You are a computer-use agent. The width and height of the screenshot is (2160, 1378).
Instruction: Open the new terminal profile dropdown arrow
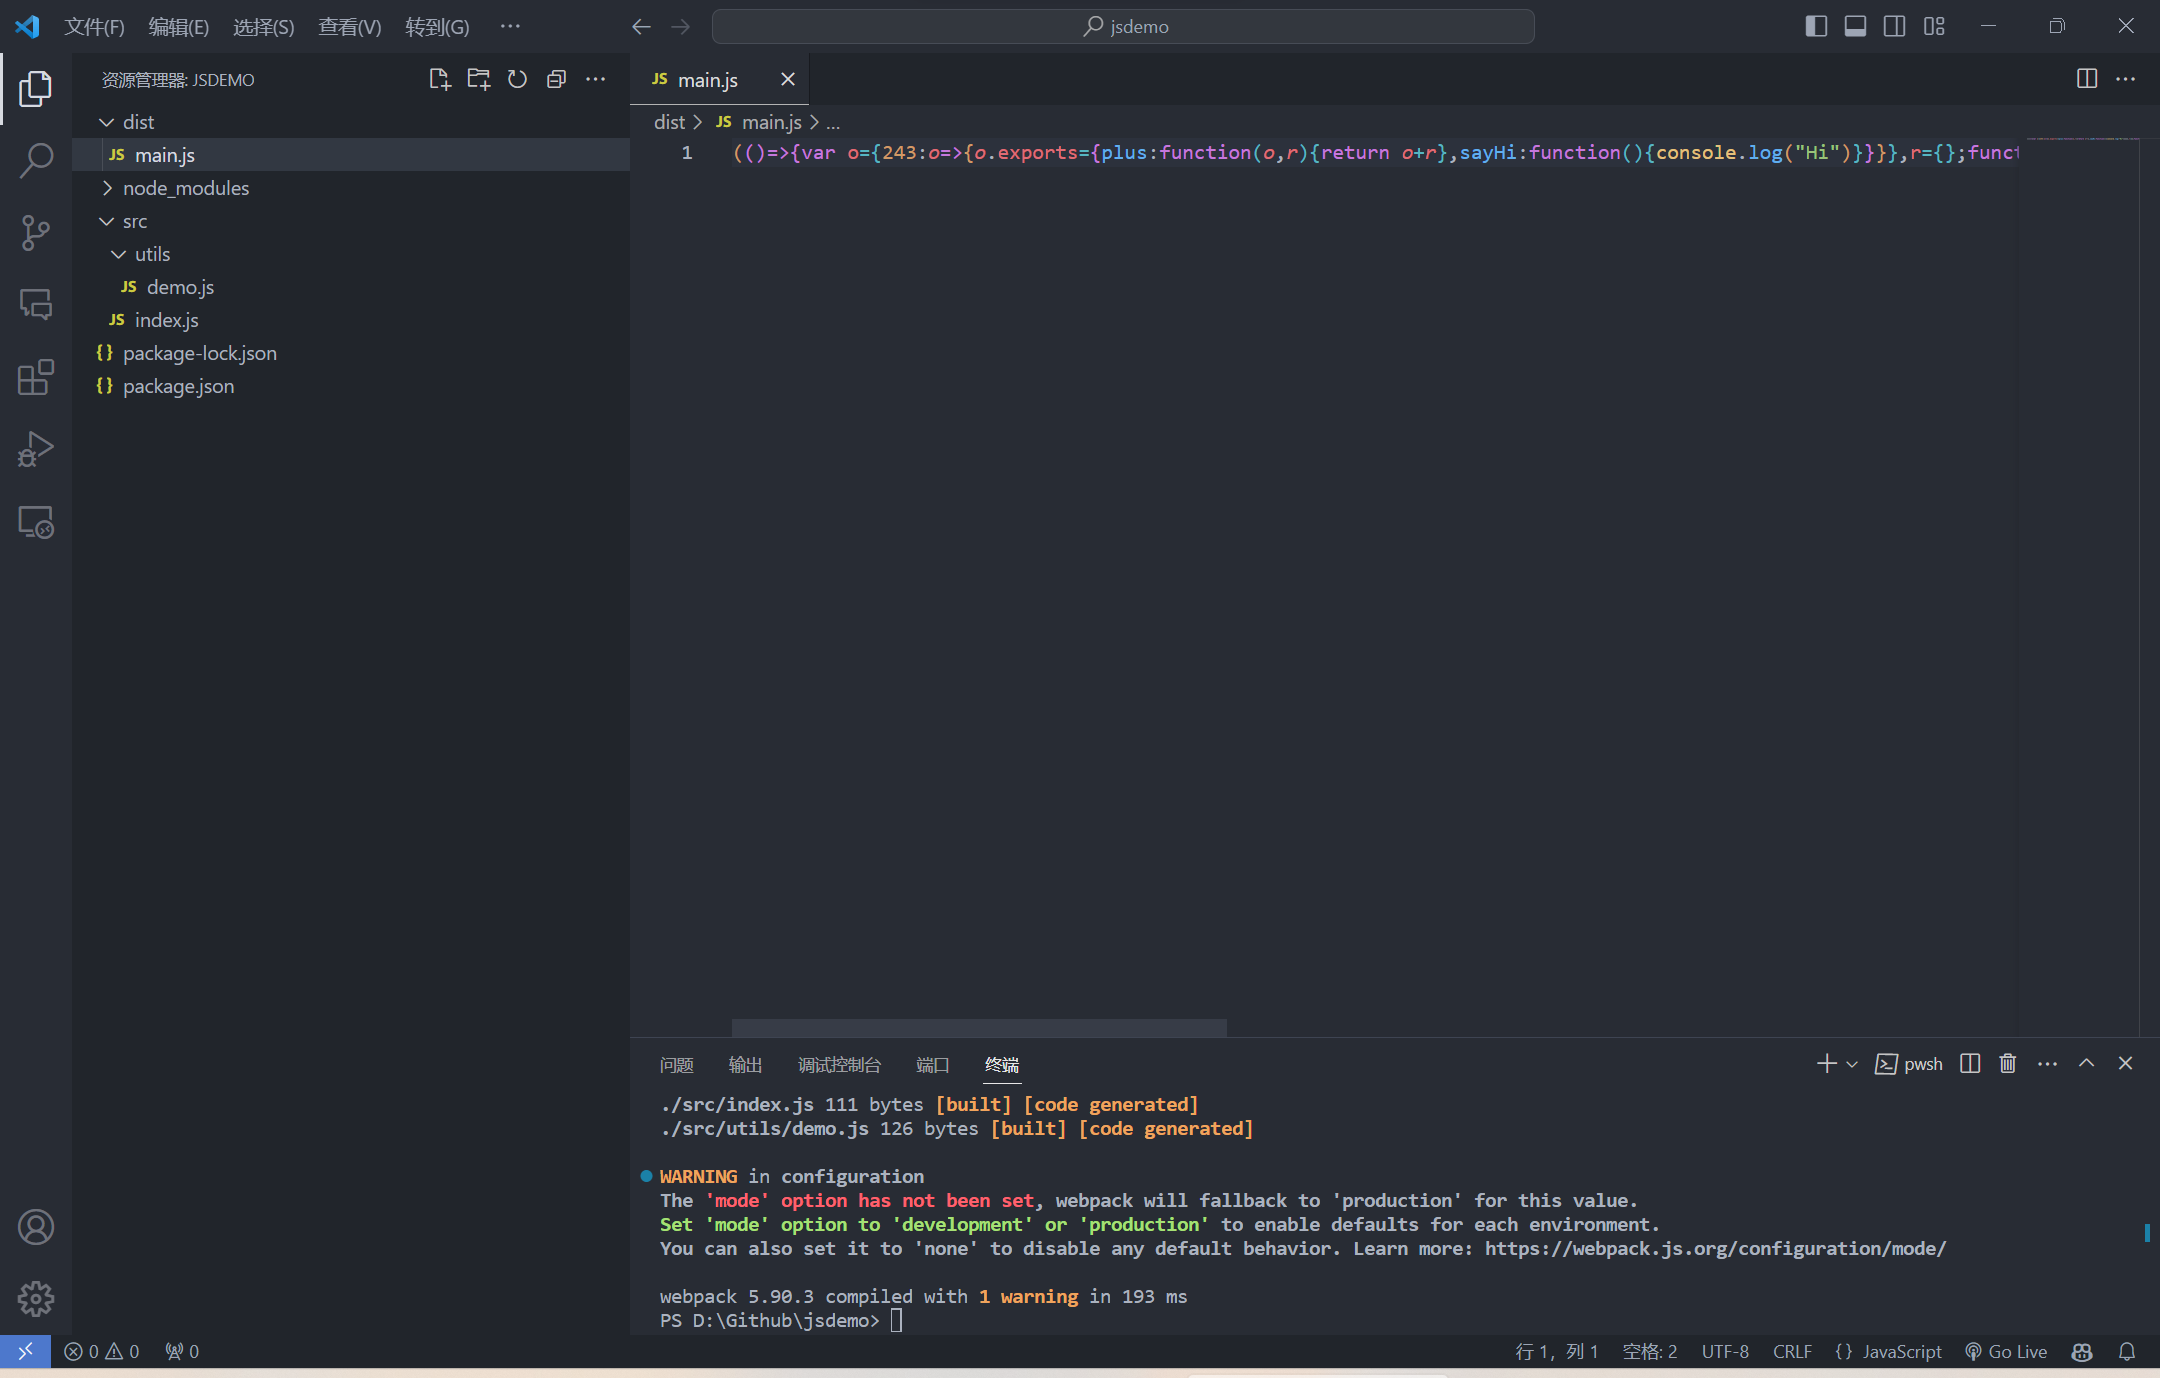pos(1852,1064)
